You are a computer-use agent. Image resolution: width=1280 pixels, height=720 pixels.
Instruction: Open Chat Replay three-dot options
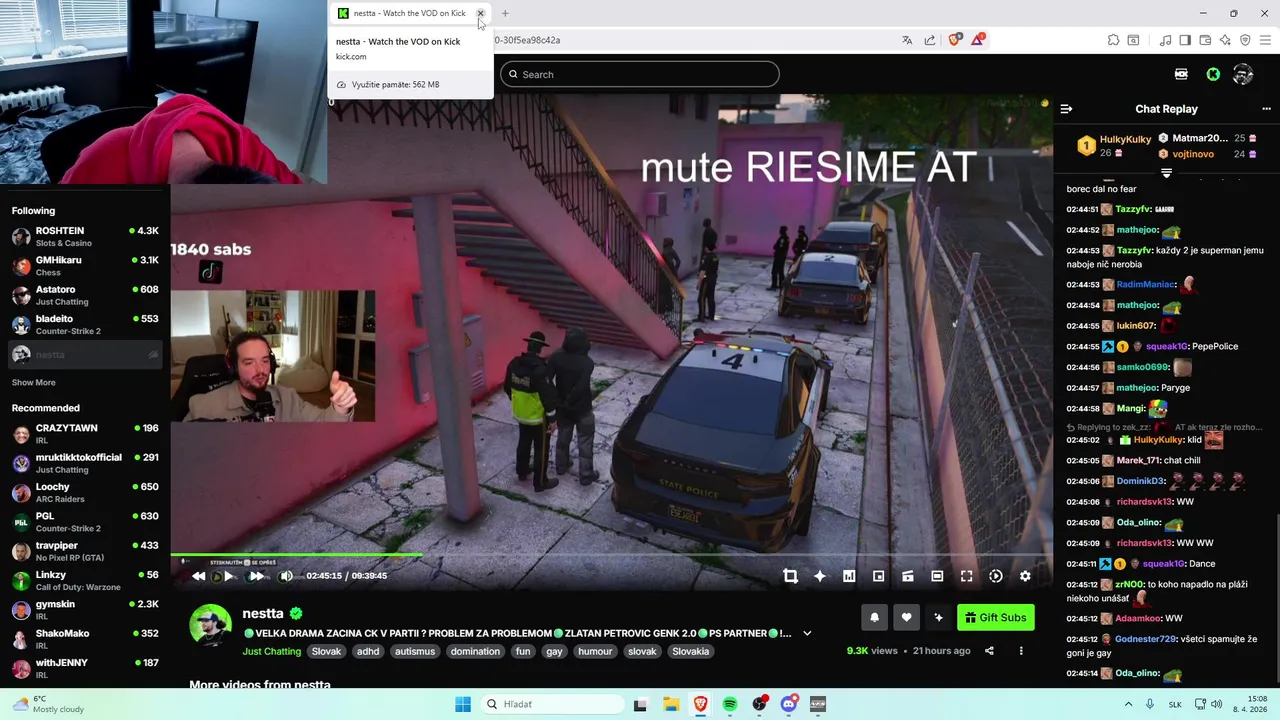pyautogui.click(x=1266, y=109)
